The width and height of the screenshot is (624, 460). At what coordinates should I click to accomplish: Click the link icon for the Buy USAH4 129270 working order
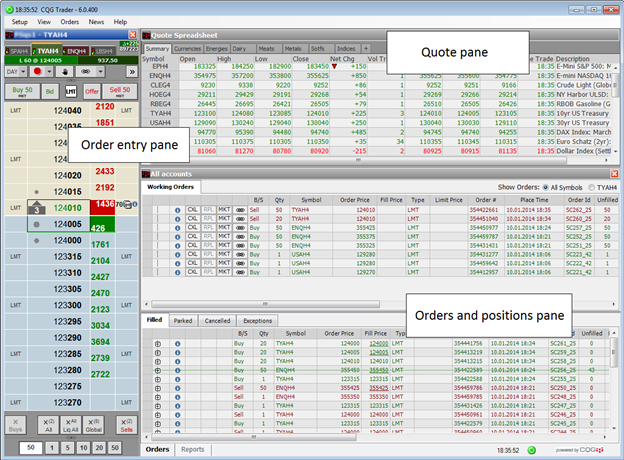point(240,273)
